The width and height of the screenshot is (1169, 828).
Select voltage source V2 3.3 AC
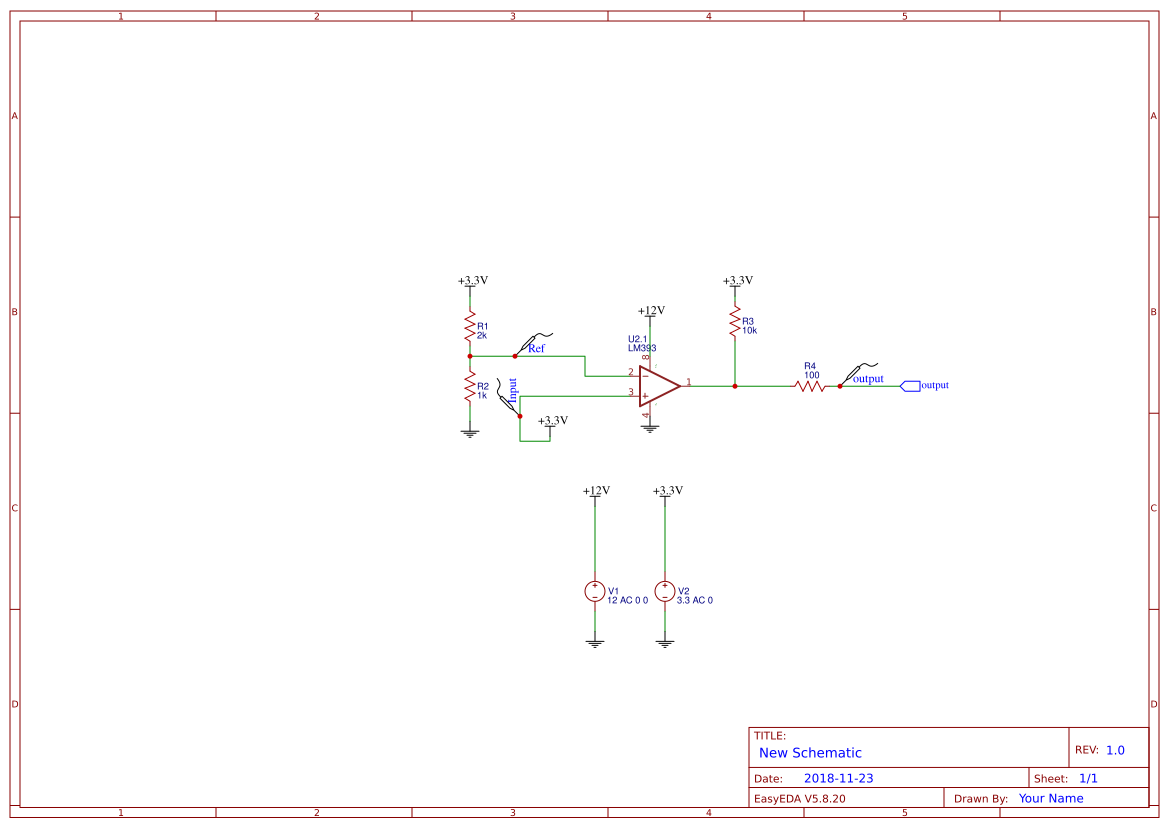(x=664, y=592)
